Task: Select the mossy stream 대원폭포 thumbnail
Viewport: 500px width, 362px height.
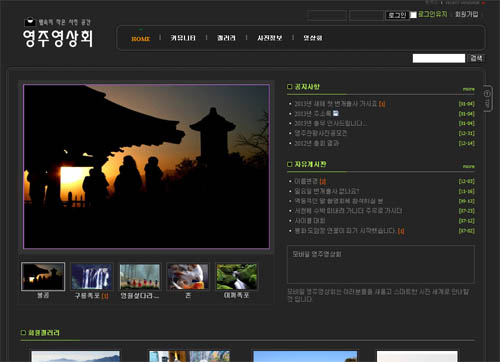Action: pos(237,277)
